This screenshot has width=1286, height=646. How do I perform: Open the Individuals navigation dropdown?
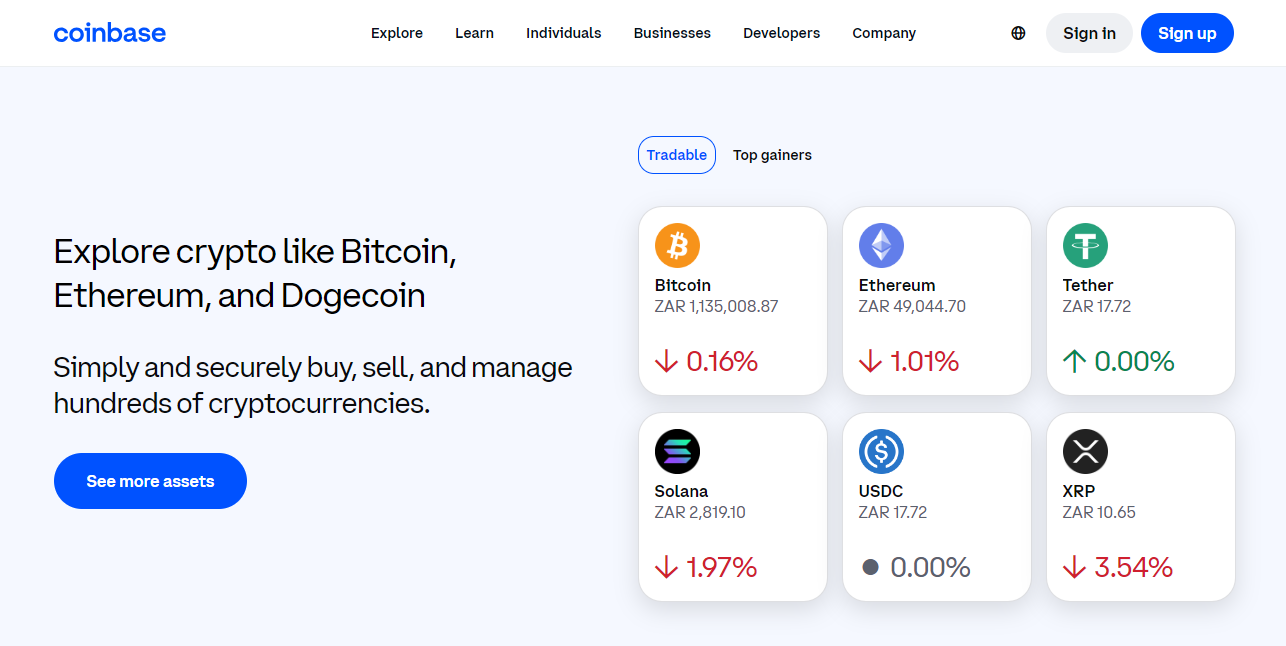pyautogui.click(x=564, y=33)
